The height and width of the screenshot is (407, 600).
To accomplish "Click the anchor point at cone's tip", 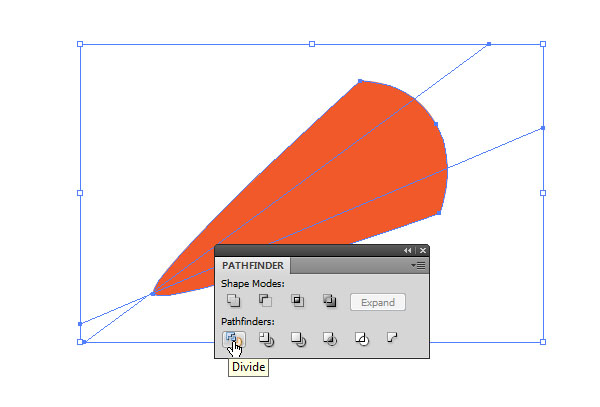I will [x=153, y=294].
